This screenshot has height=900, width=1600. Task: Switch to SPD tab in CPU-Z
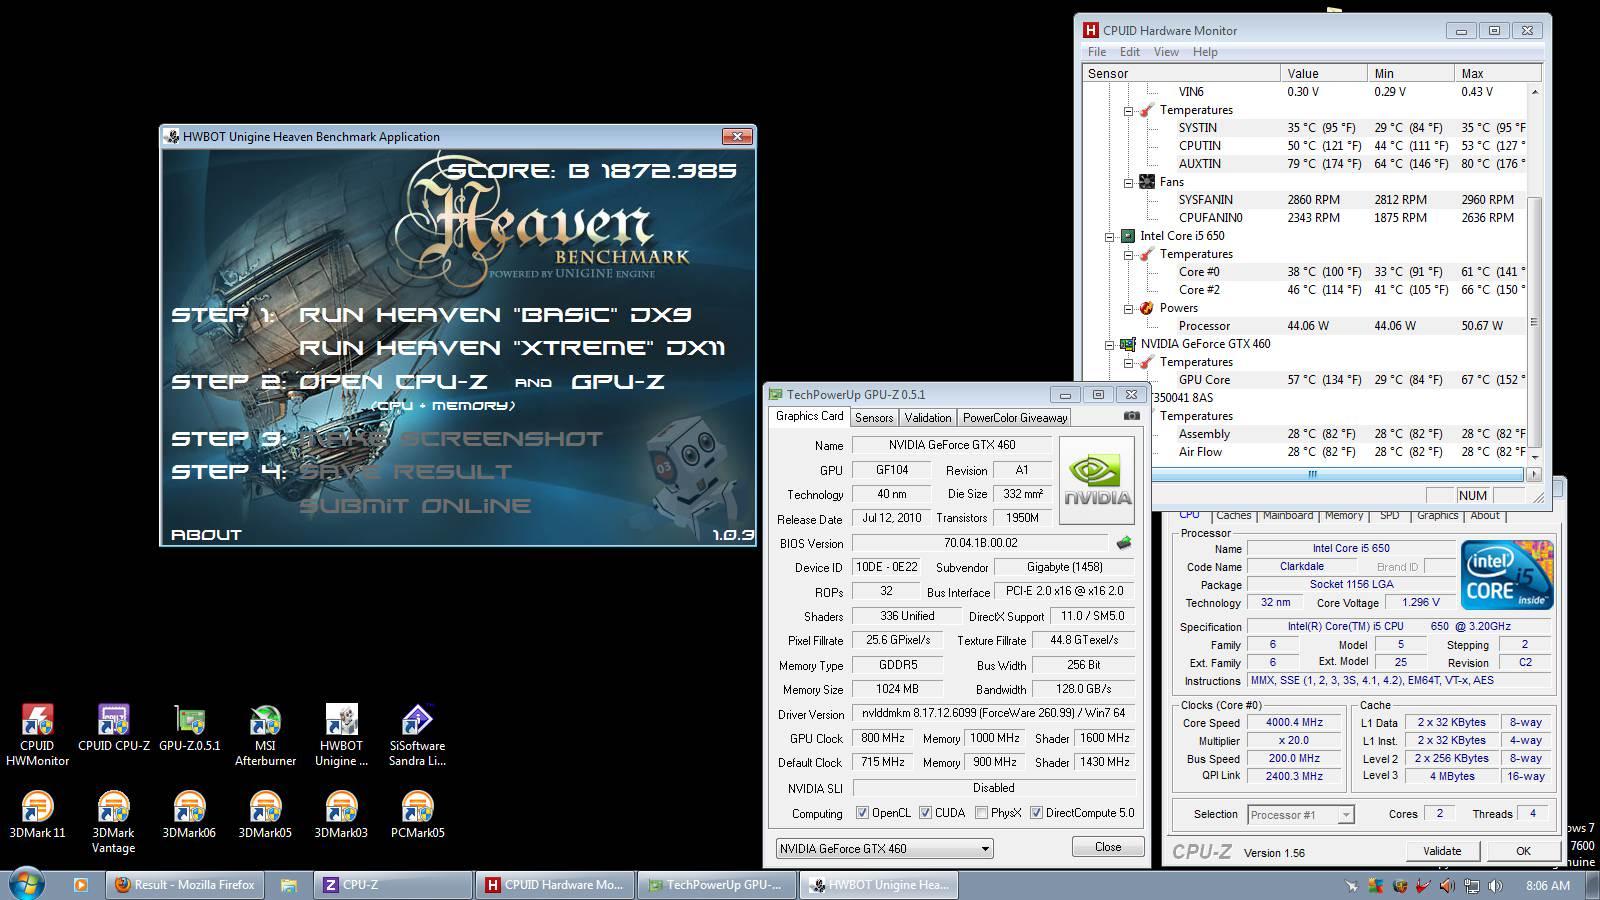pyautogui.click(x=1390, y=516)
